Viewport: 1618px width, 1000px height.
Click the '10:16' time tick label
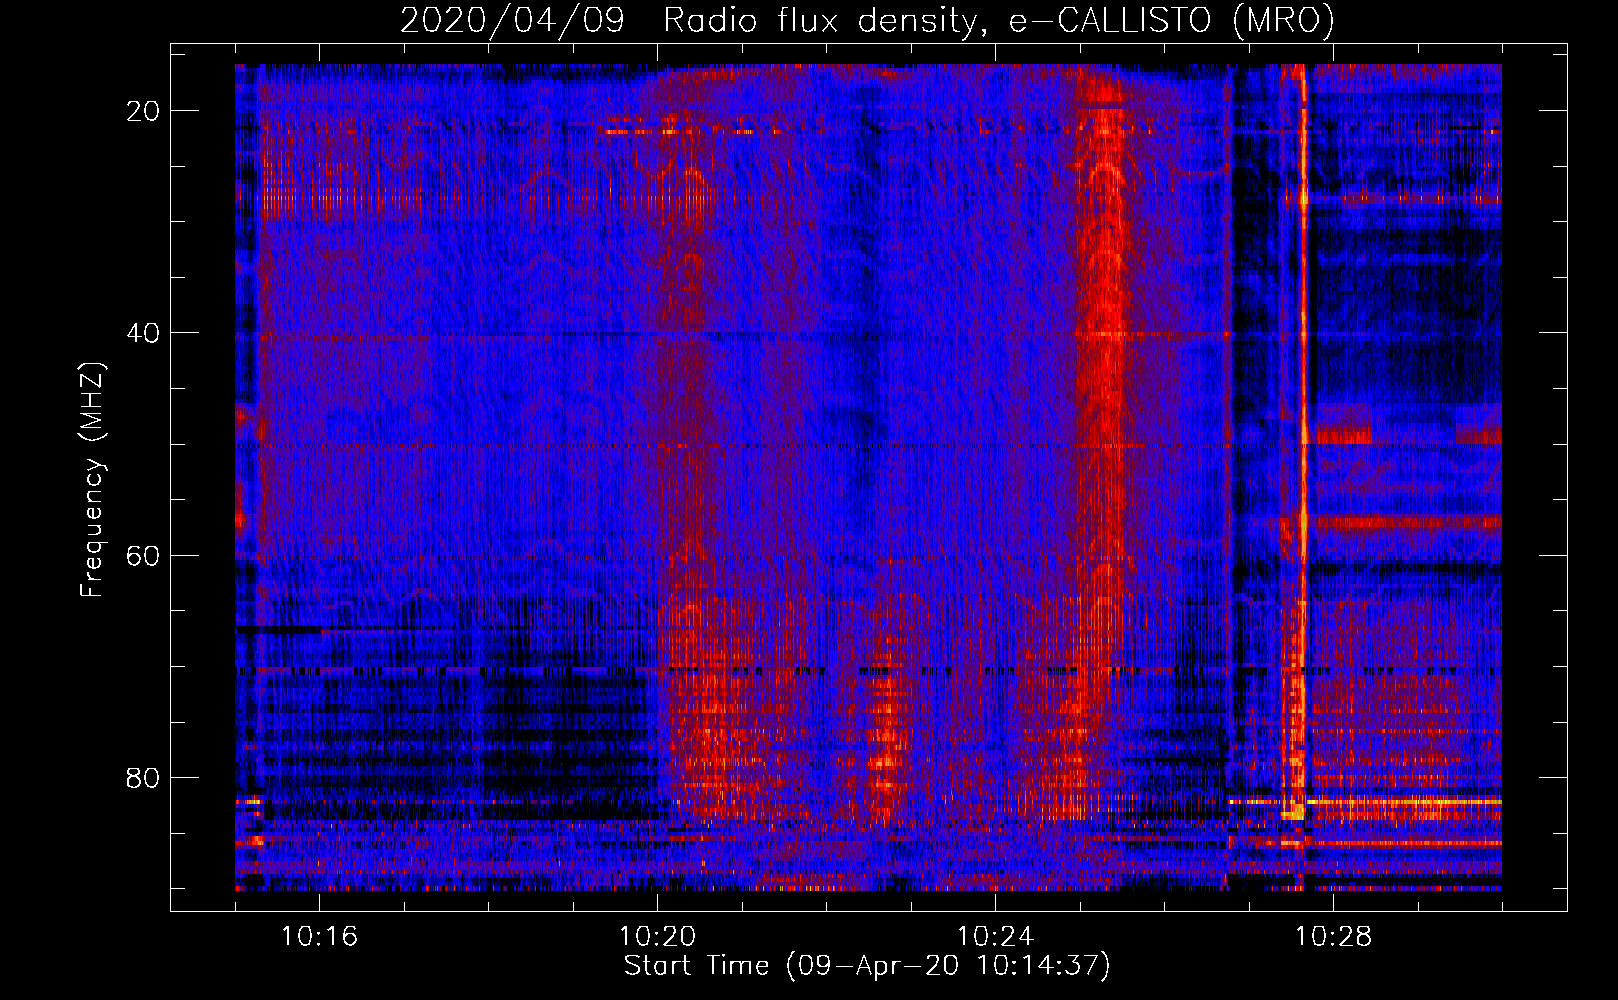click(319, 936)
